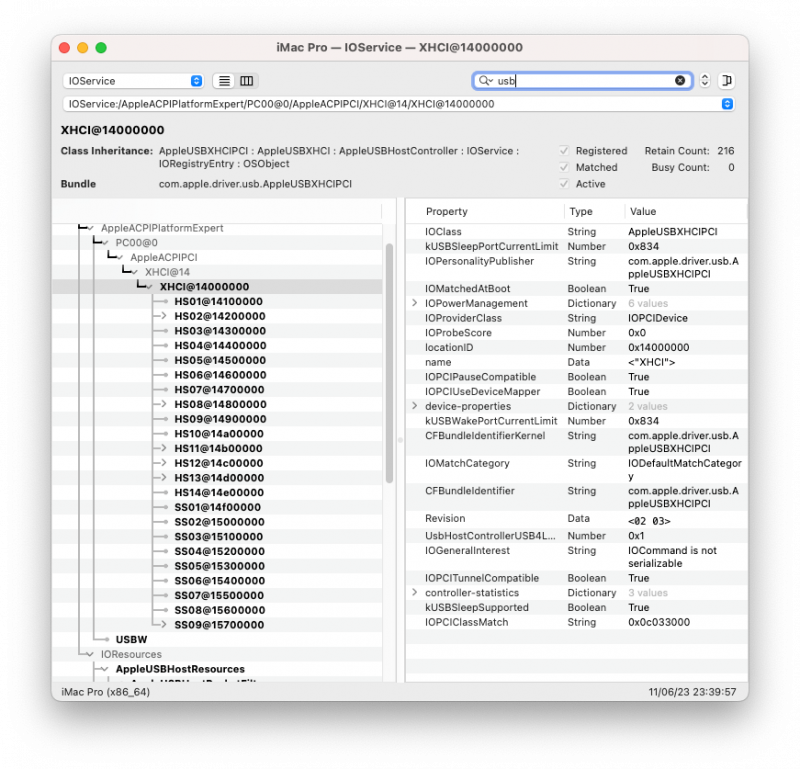This screenshot has width=800, height=769.
Task: Click the IOService path field
Action: tap(398, 104)
